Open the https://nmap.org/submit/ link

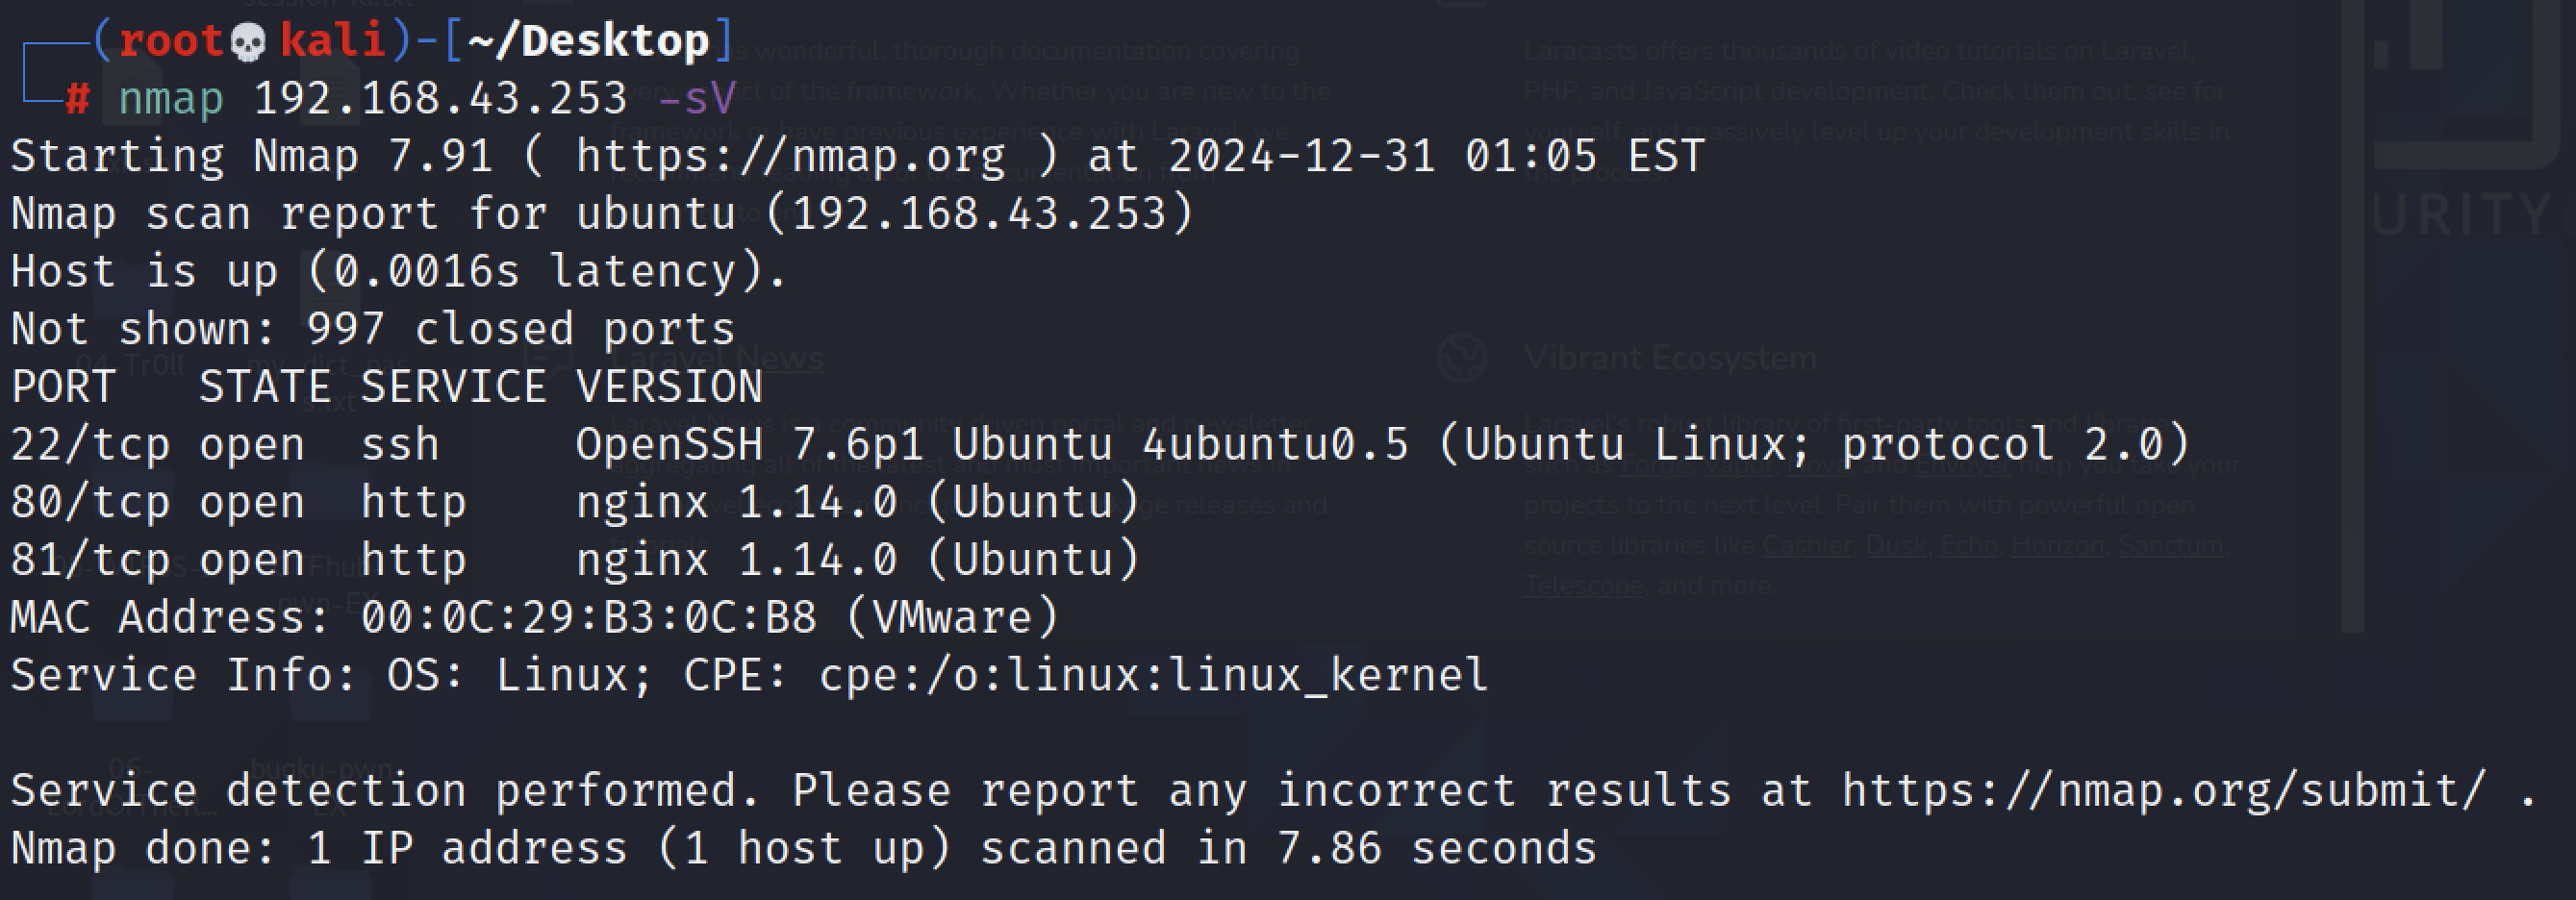pos(2163,791)
